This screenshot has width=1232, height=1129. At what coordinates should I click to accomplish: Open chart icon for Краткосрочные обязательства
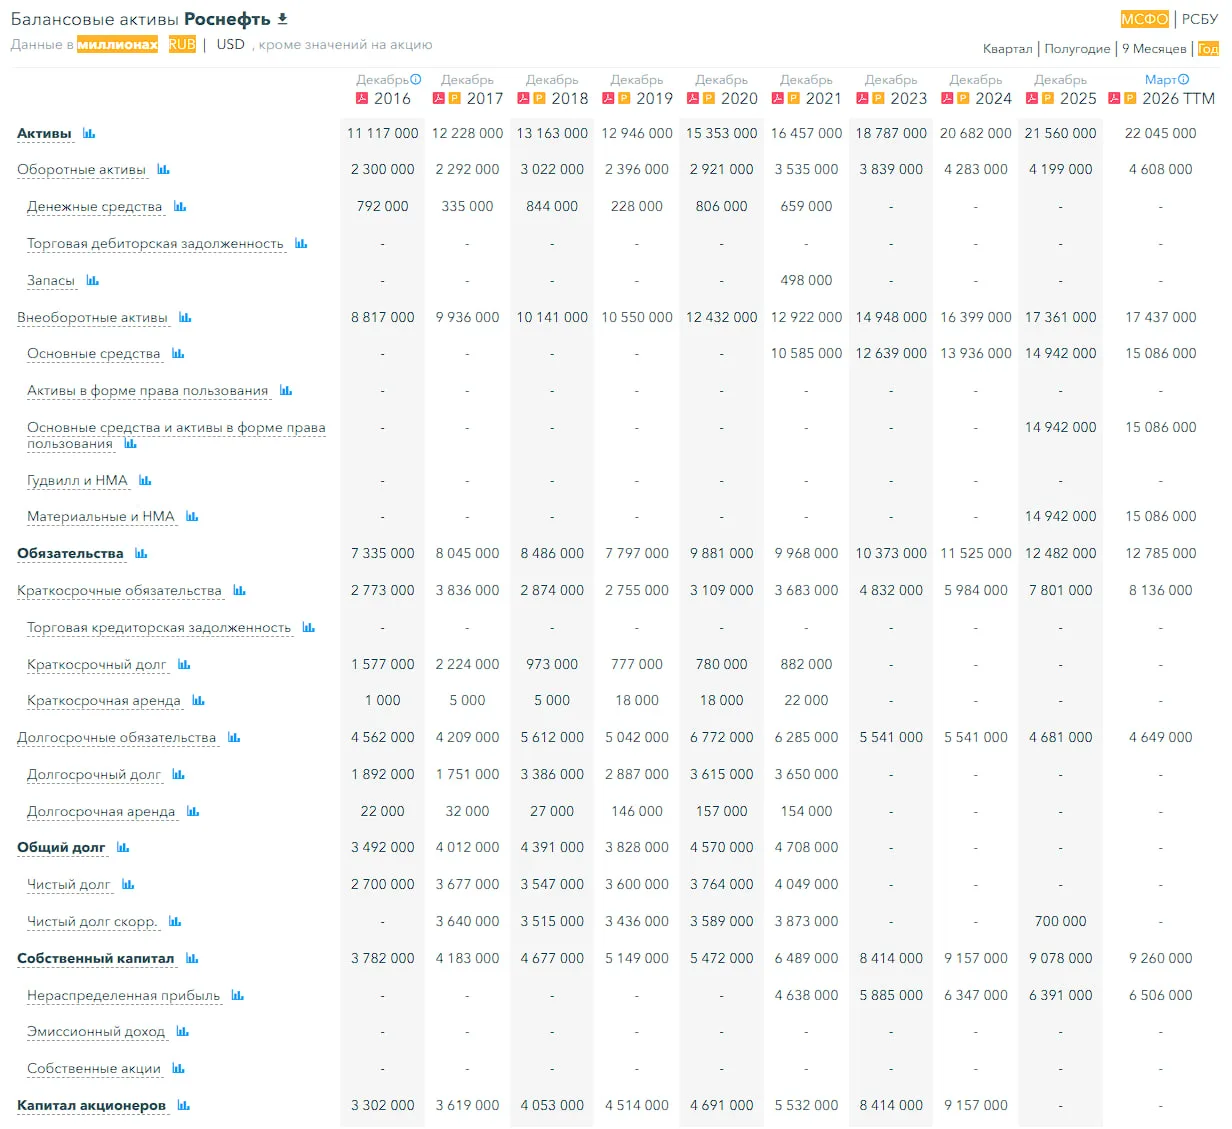click(x=239, y=591)
